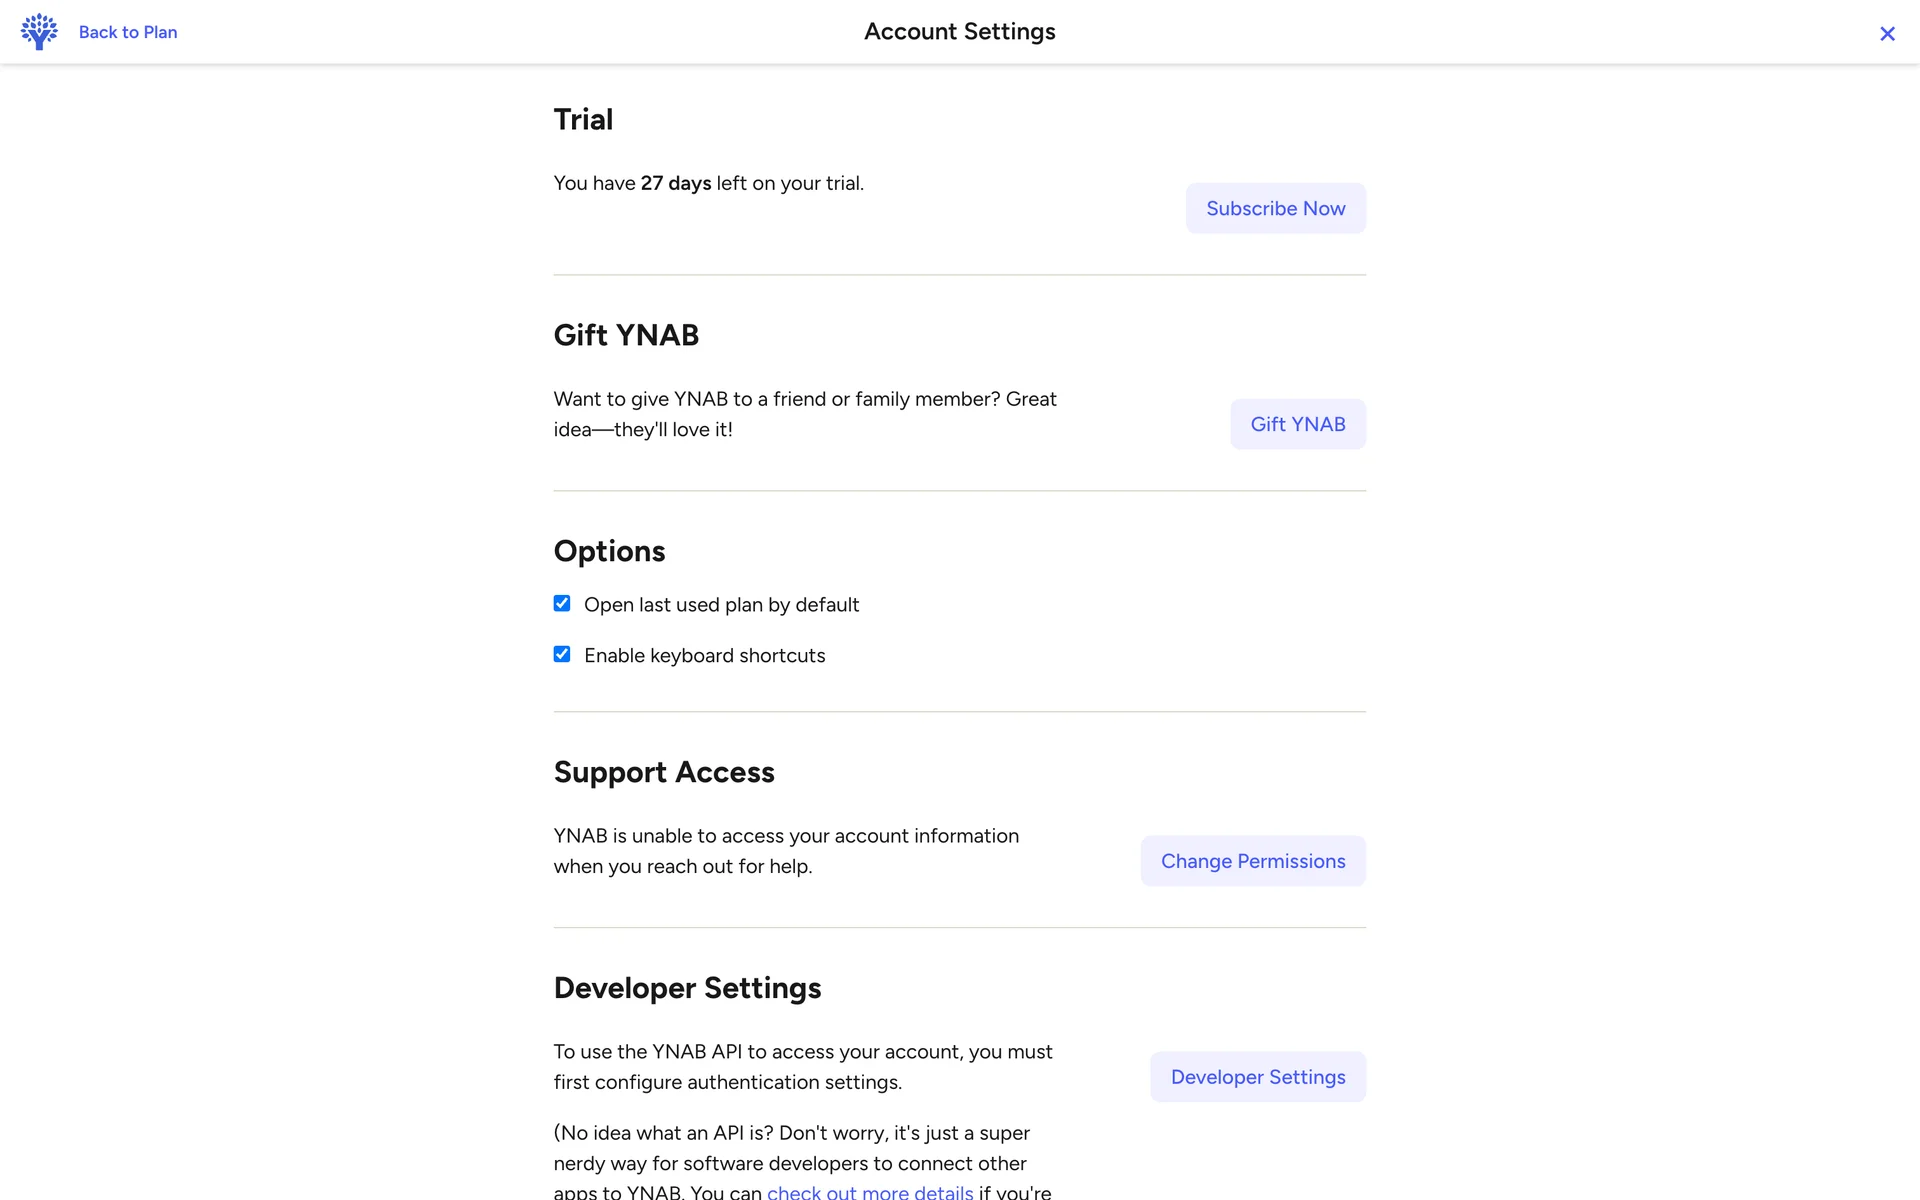Image resolution: width=1920 pixels, height=1200 pixels.
Task: Open Change Permissions for support access
Action: [1252, 861]
